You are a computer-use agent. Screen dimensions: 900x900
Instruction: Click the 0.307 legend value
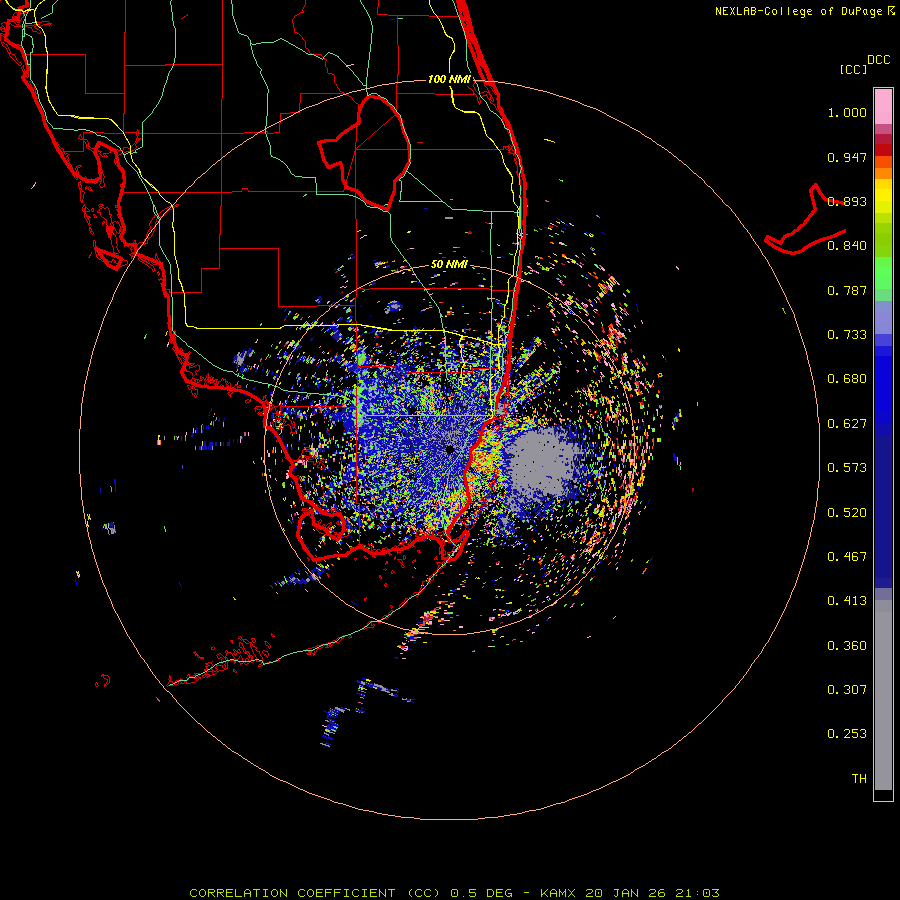tap(847, 690)
